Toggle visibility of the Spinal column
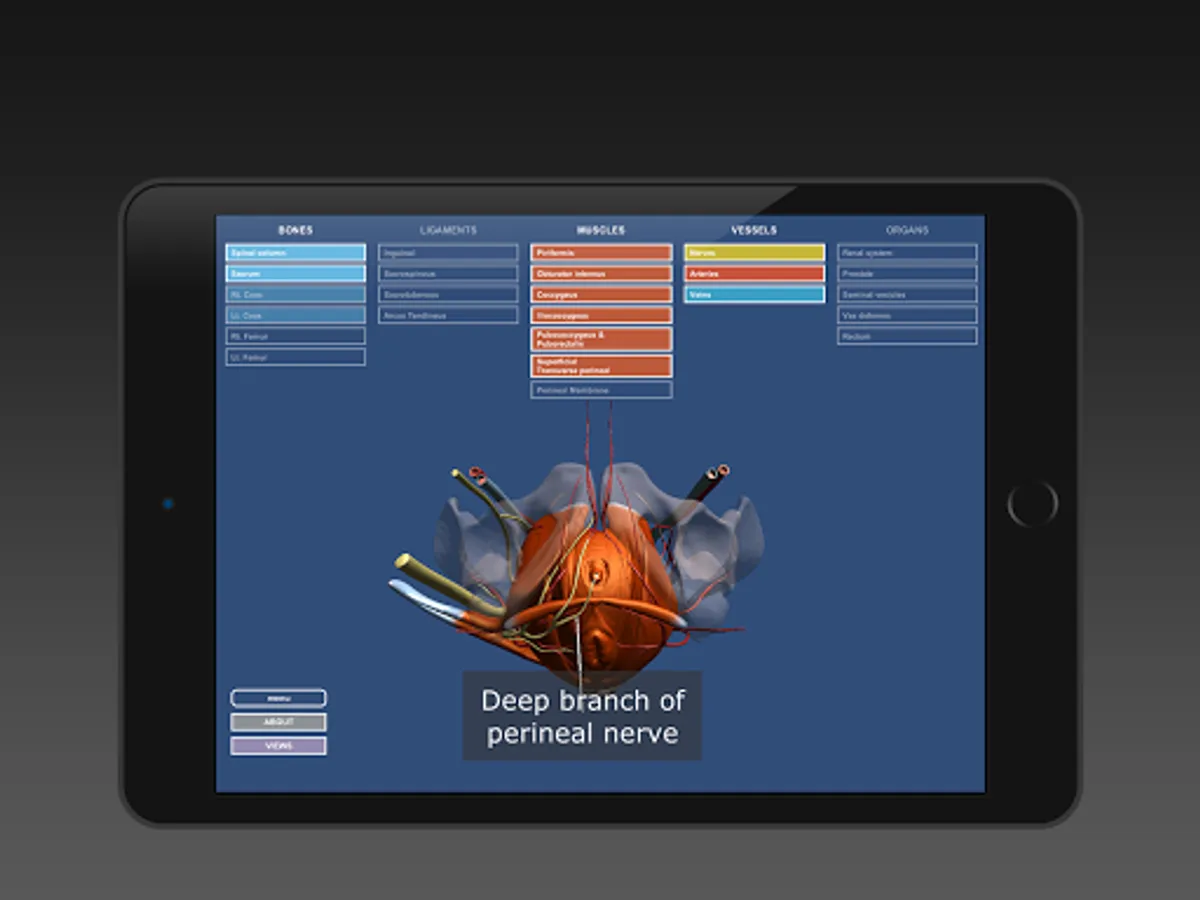 (295, 252)
